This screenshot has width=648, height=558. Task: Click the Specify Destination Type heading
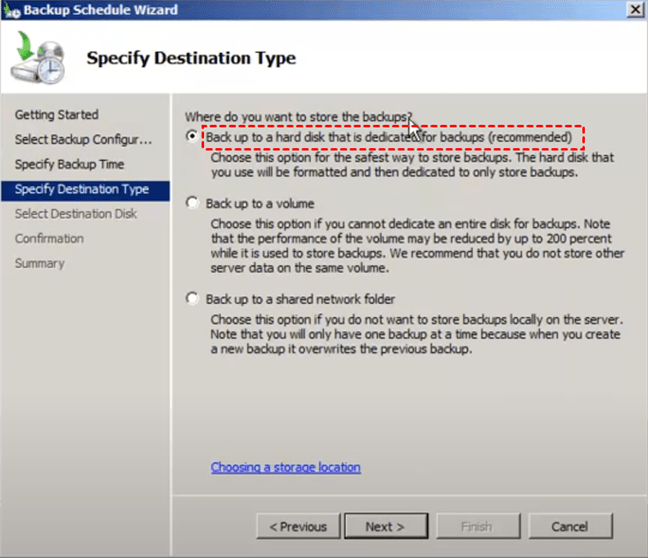[x=191, y=58]
